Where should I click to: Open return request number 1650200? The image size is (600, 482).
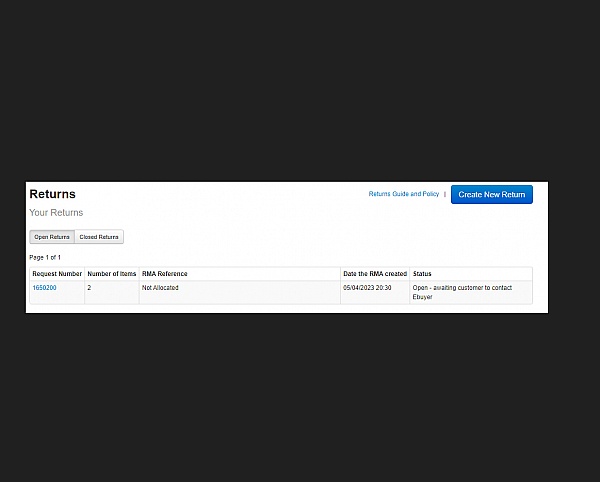click(44, 288)
